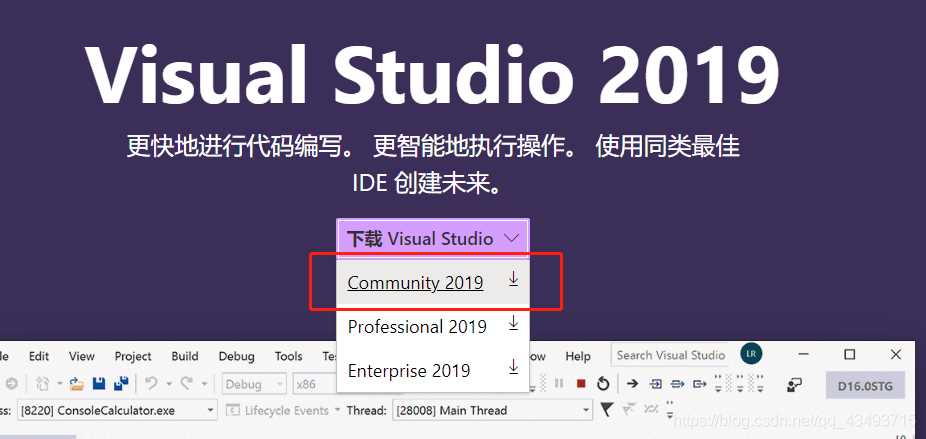Open the ConsoleCalculator.exe process dropdown
The width and height of the screenshot is (926, 439).
(x=118, y=410)
